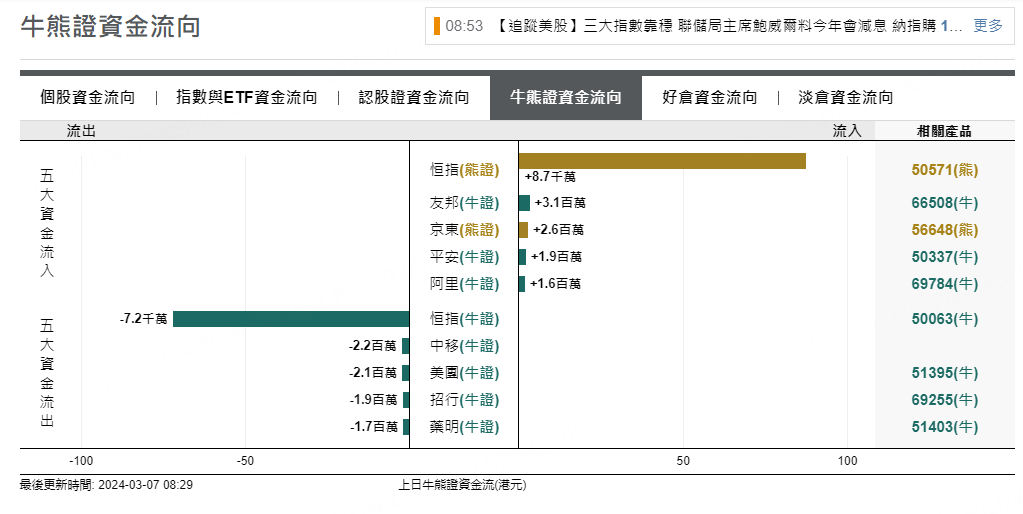Click 恒指(熊證) inflow label
Viewport: 1023px width, 514px height.
click(x=465, y=170)
